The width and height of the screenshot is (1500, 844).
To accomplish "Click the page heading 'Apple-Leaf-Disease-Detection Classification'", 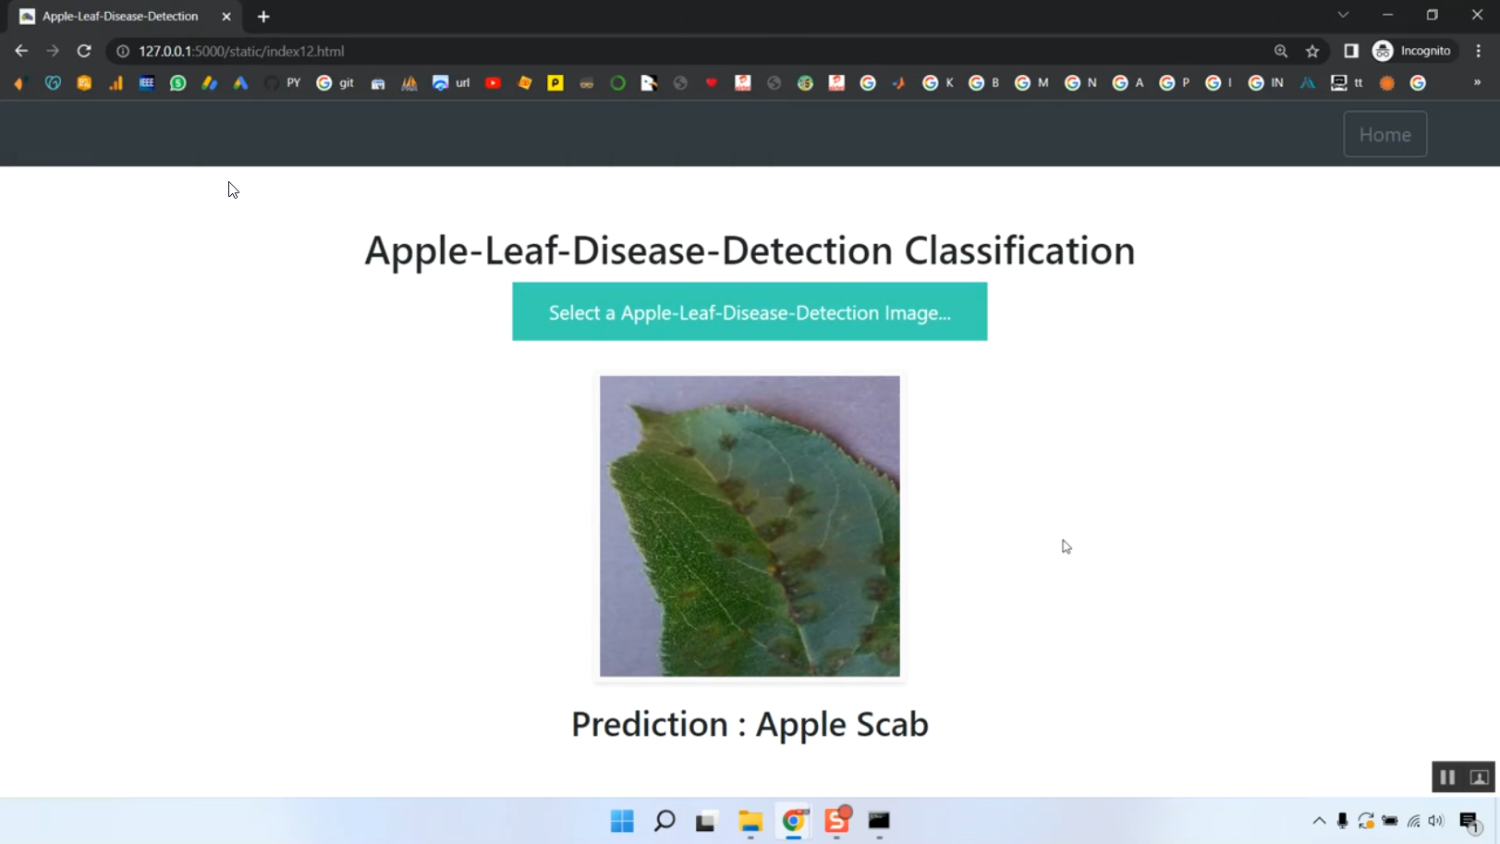I will pyautogui.click(x=750, y=250).
